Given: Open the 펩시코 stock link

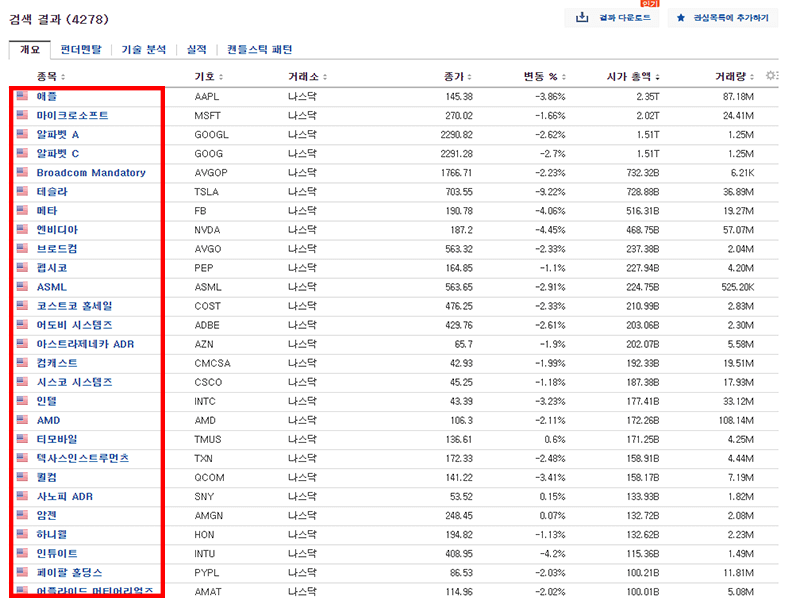Looking at the screenshot, I should [52, 268].
